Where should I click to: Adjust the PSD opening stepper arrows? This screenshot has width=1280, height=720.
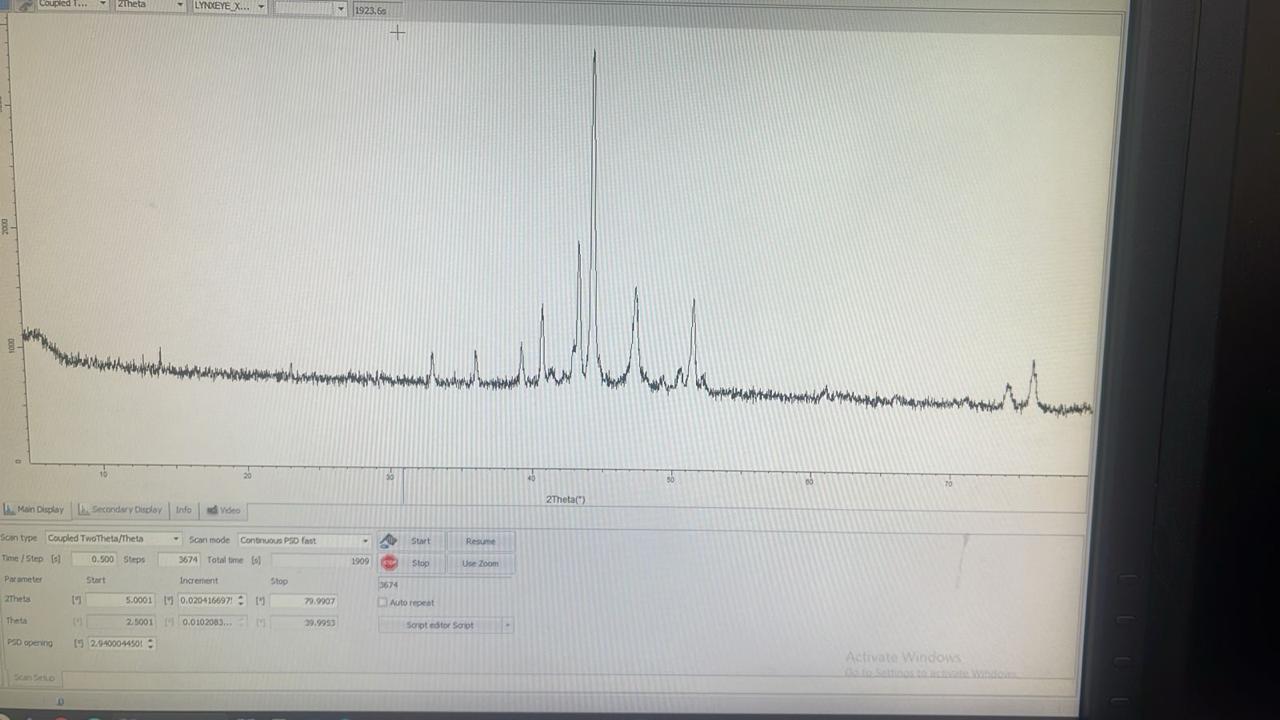pos(151,643)
